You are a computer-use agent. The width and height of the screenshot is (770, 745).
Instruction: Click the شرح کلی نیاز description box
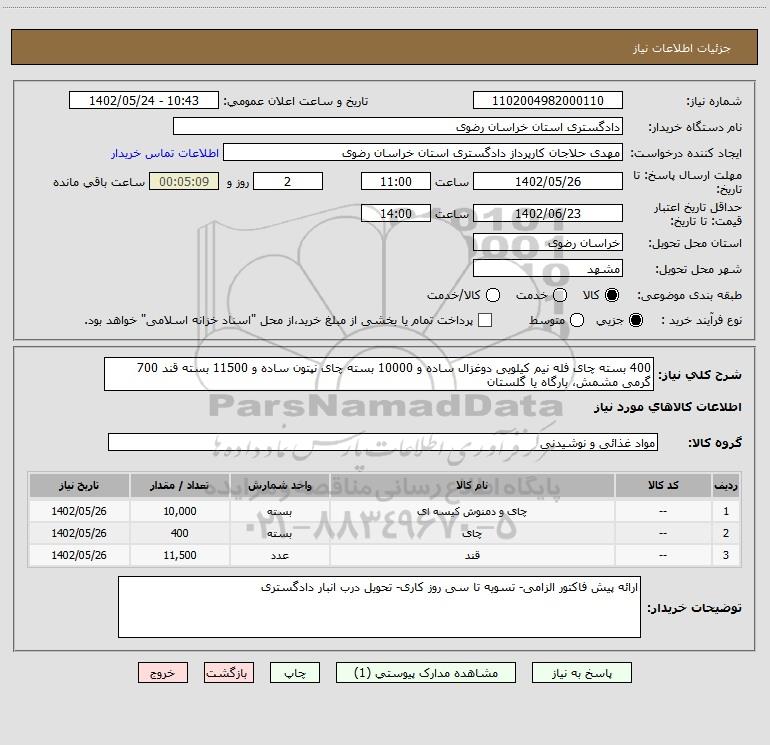tap(378, 375)
